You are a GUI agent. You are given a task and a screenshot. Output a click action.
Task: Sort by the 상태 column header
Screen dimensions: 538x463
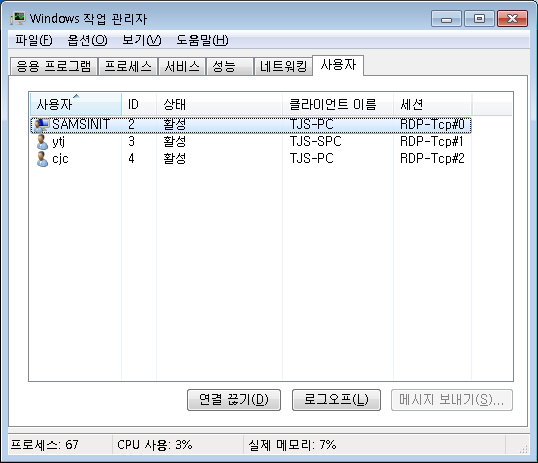[219, 104]
